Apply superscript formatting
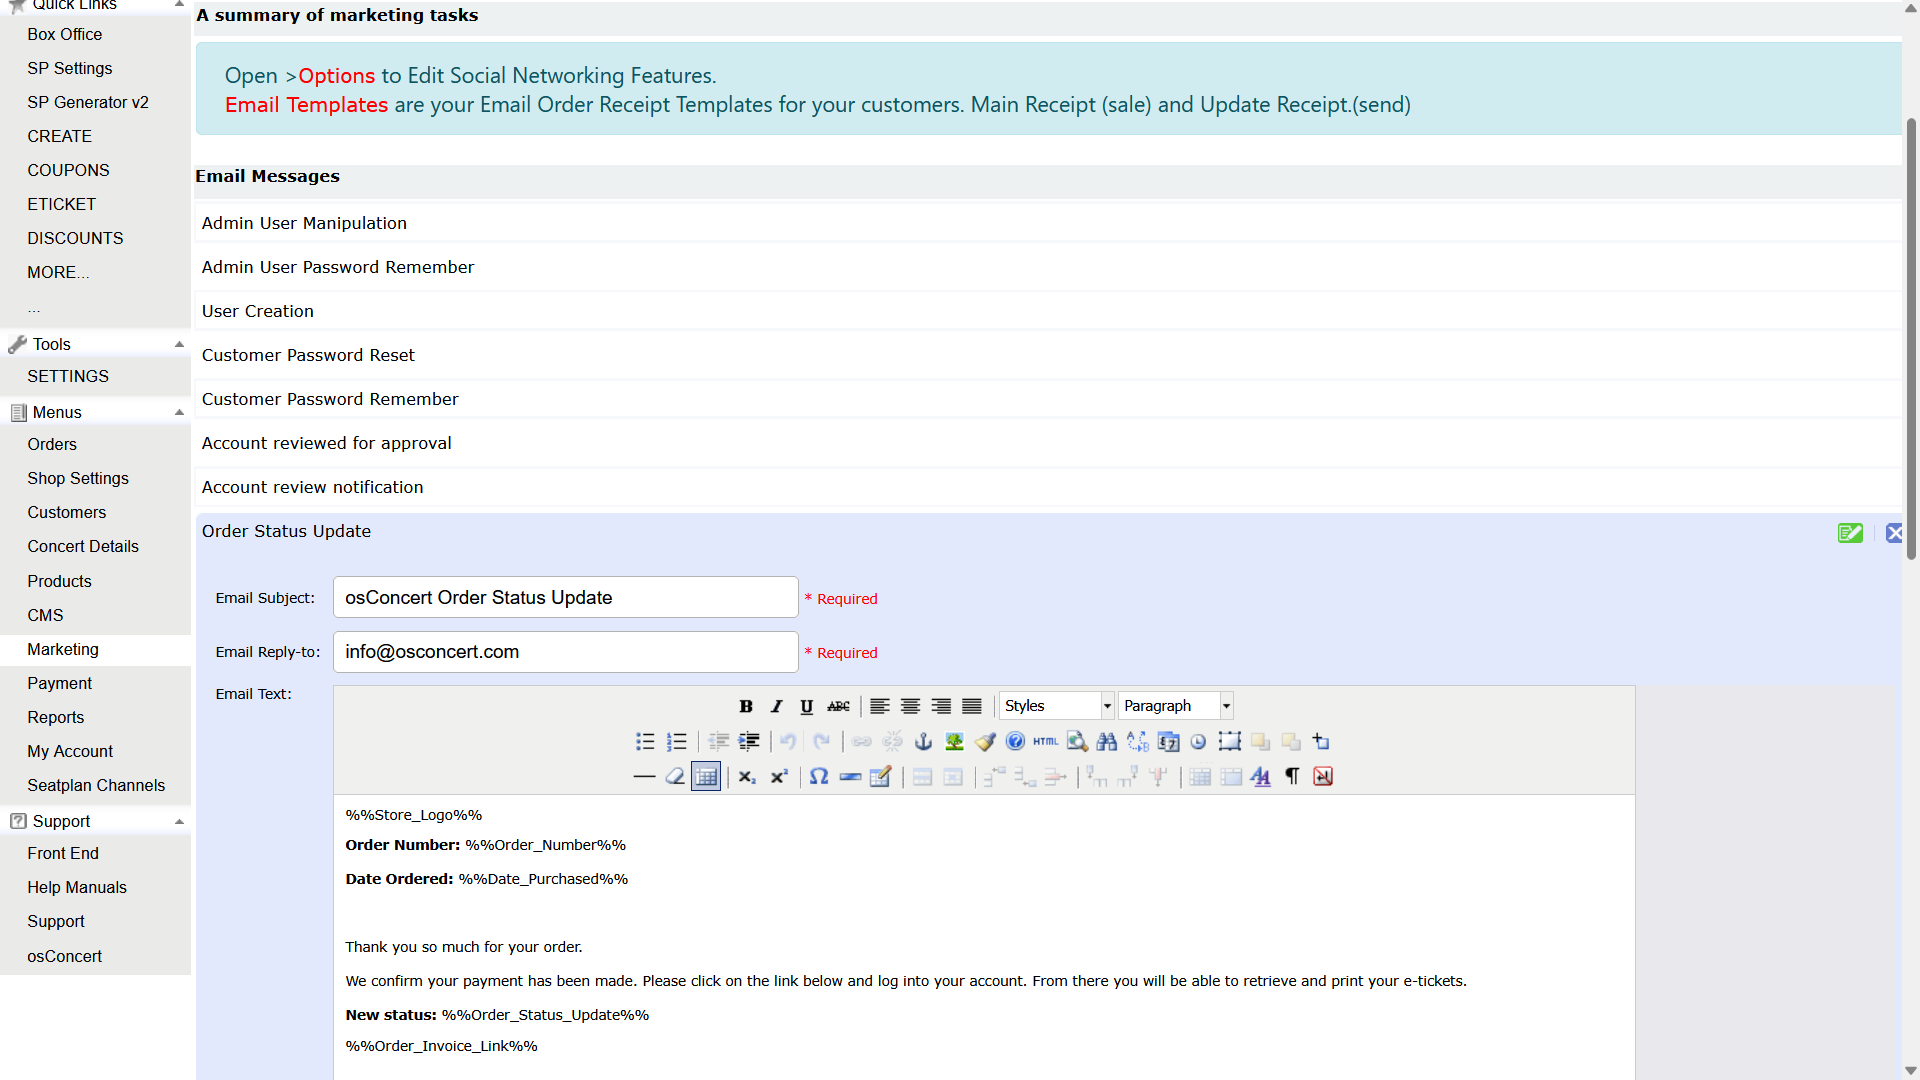Viewport: 1920px width, 1080px height. click(779, 777)
